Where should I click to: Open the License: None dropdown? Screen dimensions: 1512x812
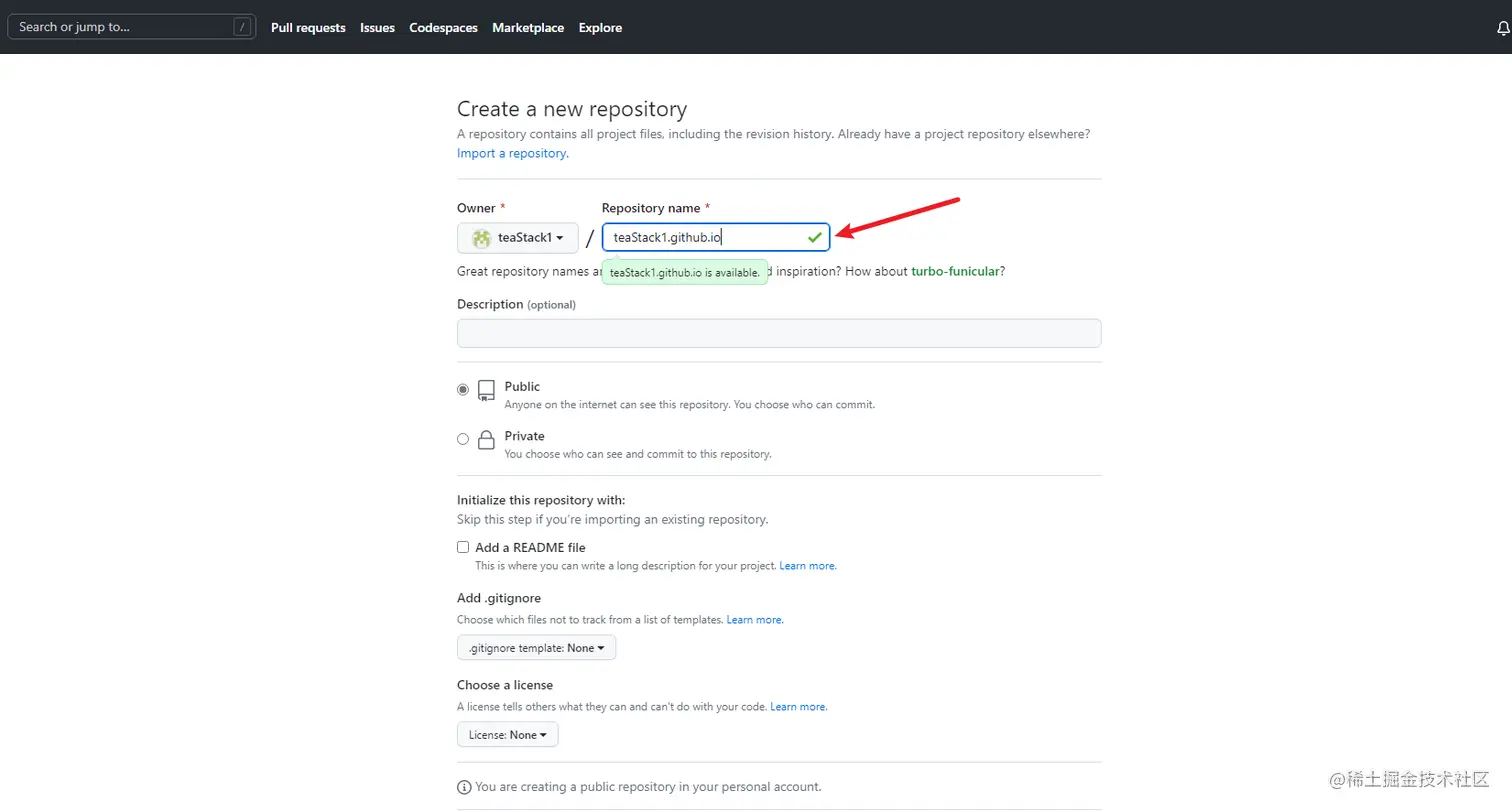point(508,735)
